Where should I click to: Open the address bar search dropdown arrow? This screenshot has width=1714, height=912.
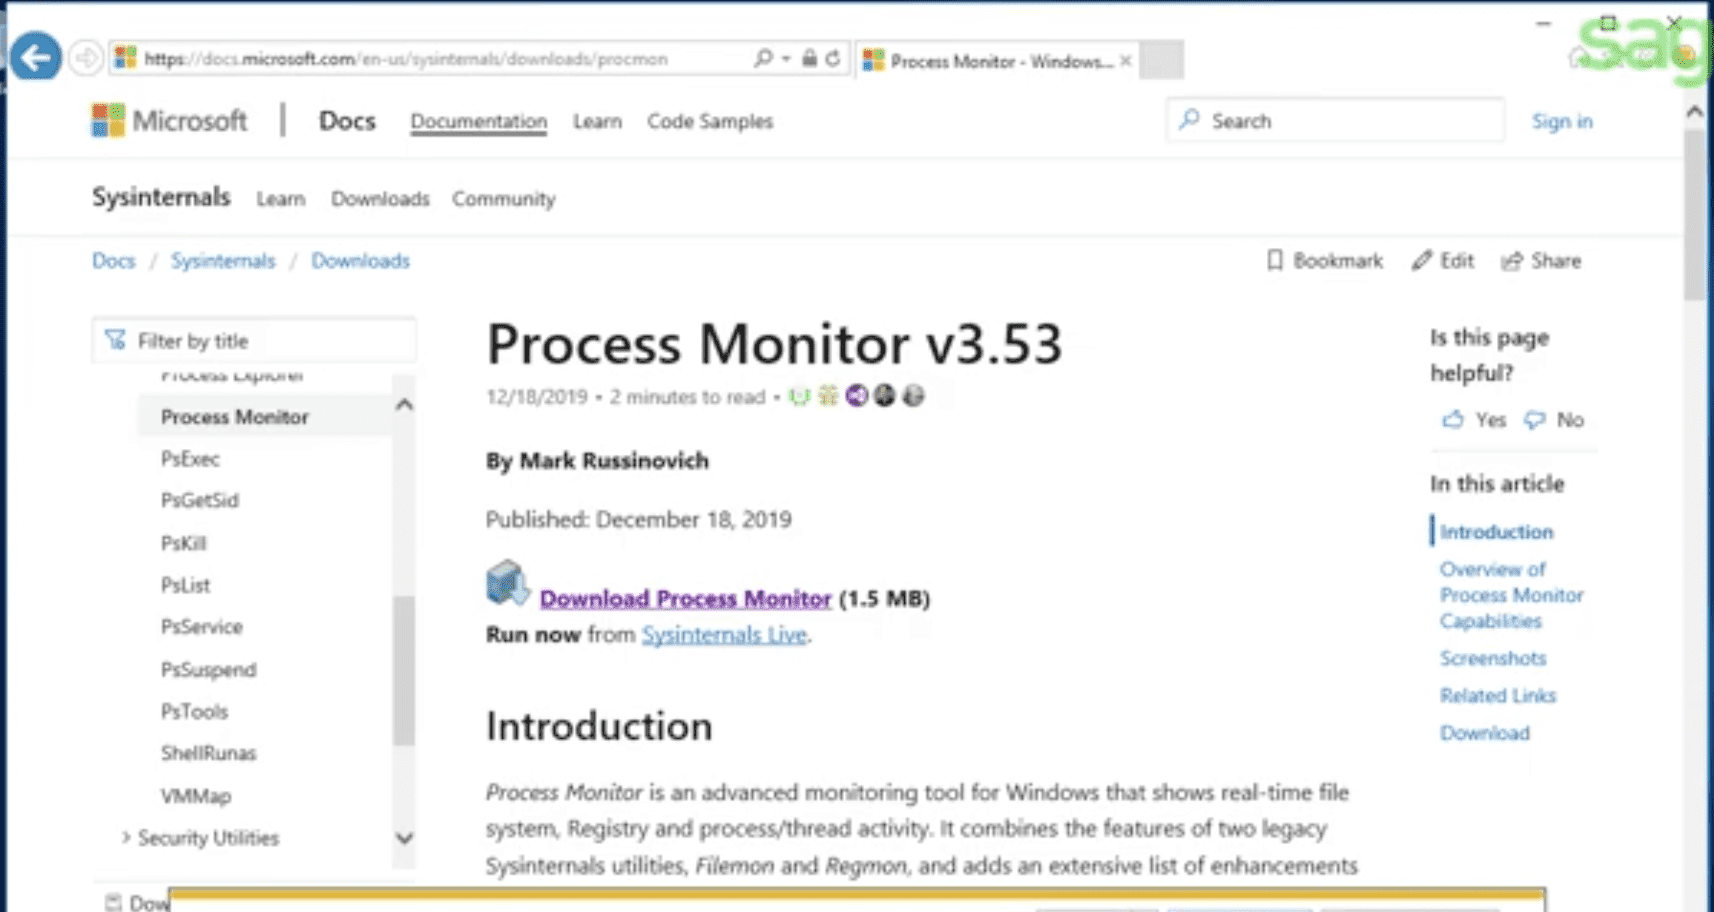coord(786,59)
